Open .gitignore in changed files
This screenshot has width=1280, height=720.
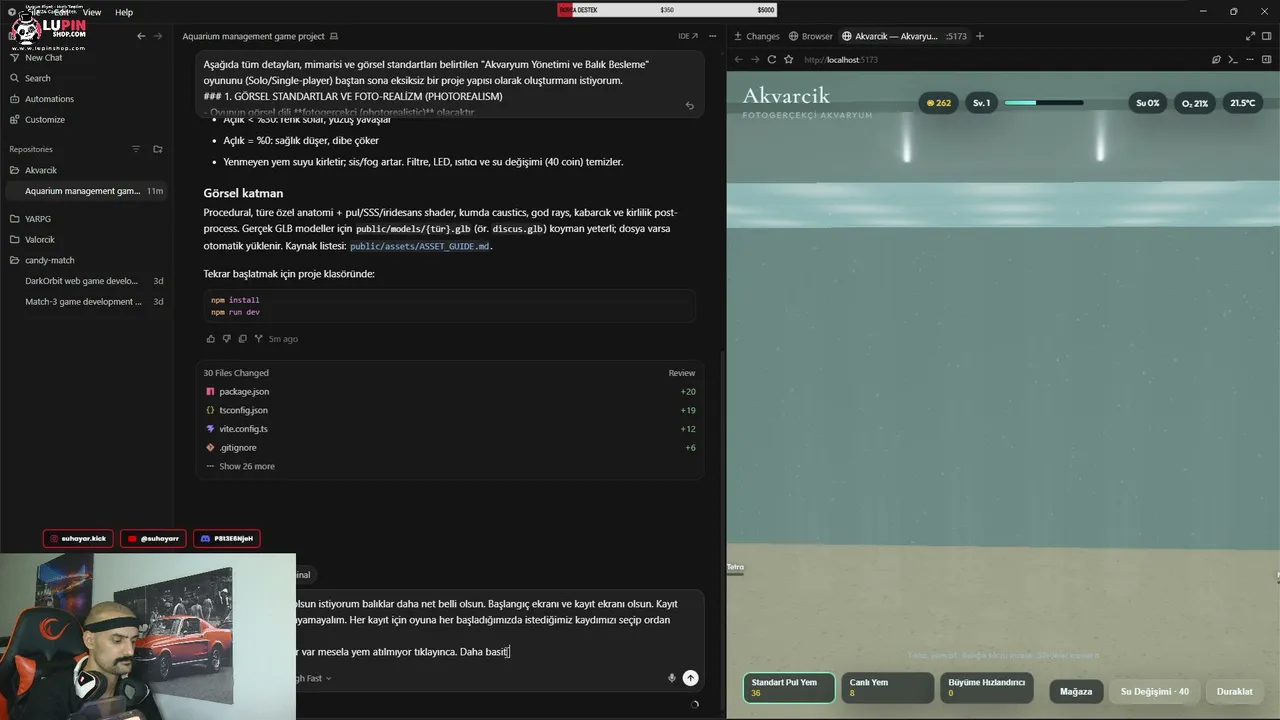point(450,448)
